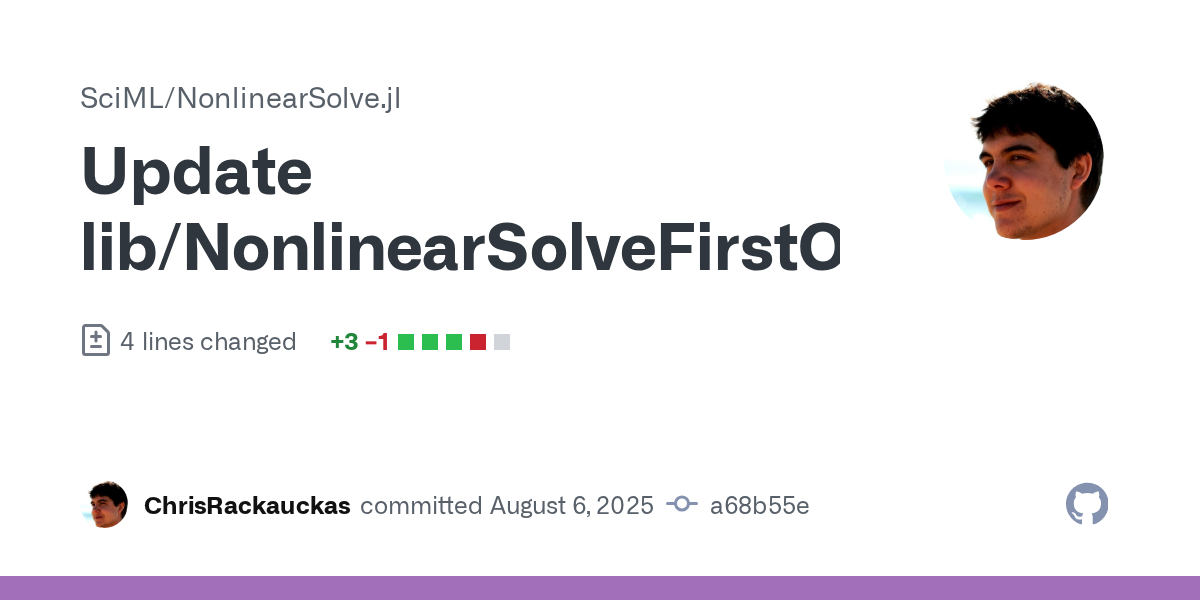Open the SciML/NonlinearSolve.jl repository link
This screenshot has width=1200, height=600.
click(x=241, y=99)
